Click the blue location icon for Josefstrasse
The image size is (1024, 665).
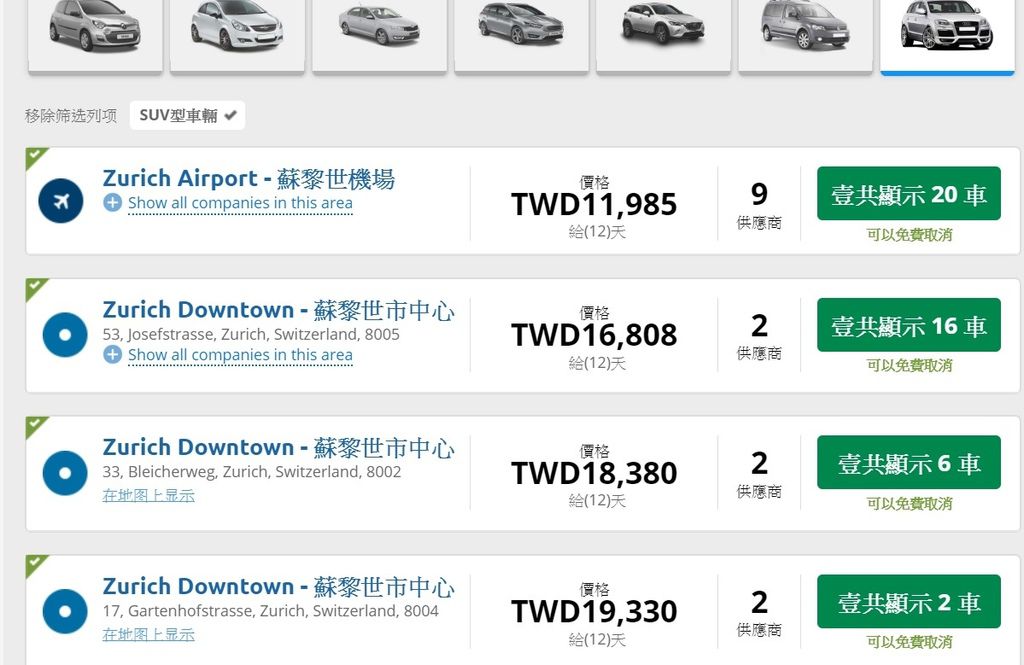point(65,334)
